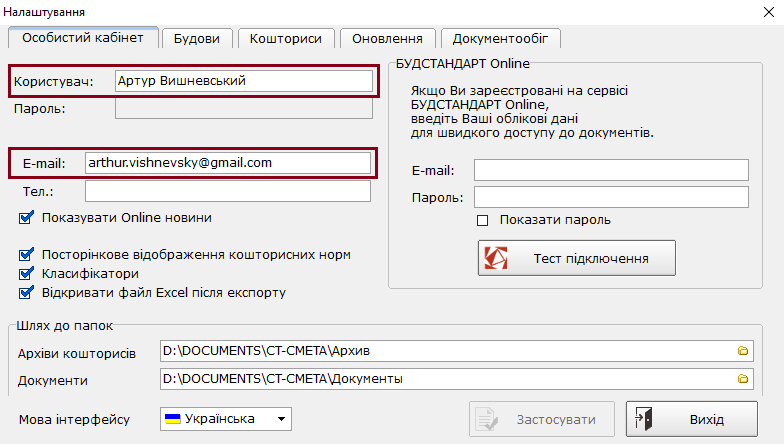Open the Кошториси tab

(286, 38)
